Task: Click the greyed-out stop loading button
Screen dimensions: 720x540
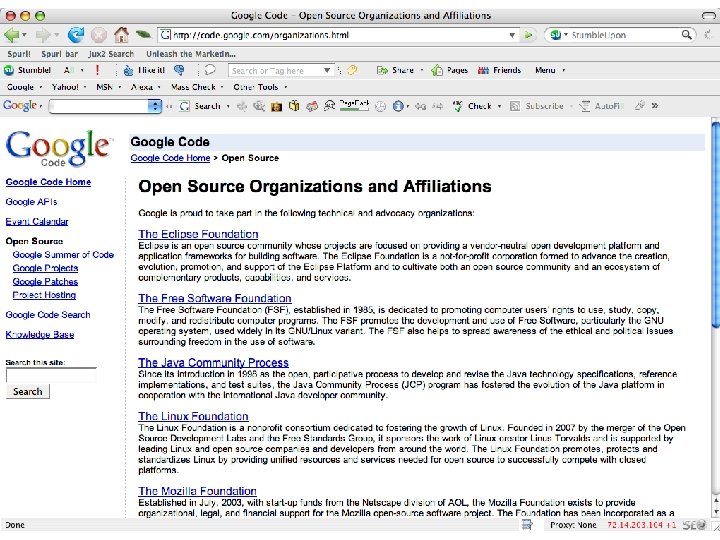Action: (x=98, y=35)
